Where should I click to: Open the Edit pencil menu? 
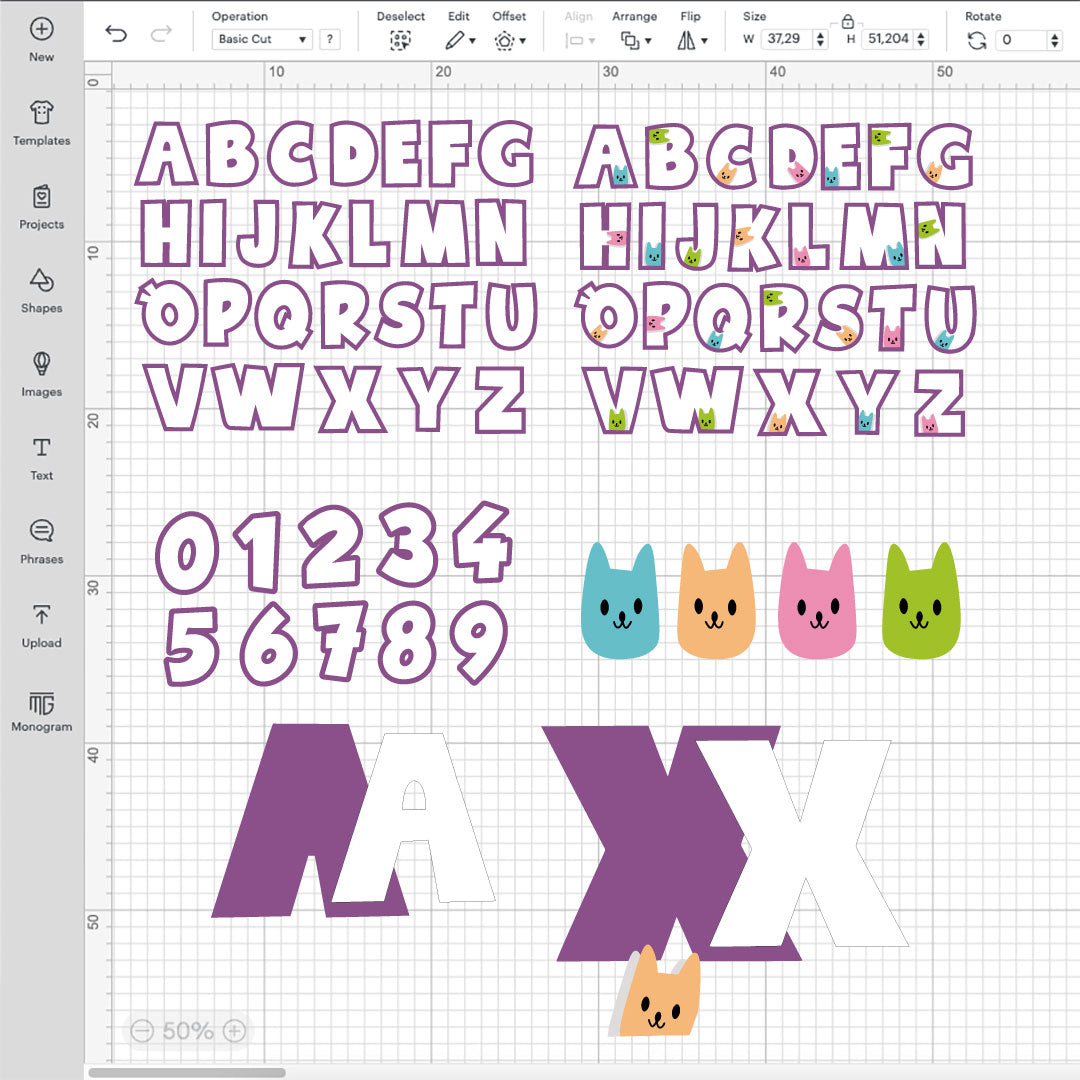tap(458, 38)
